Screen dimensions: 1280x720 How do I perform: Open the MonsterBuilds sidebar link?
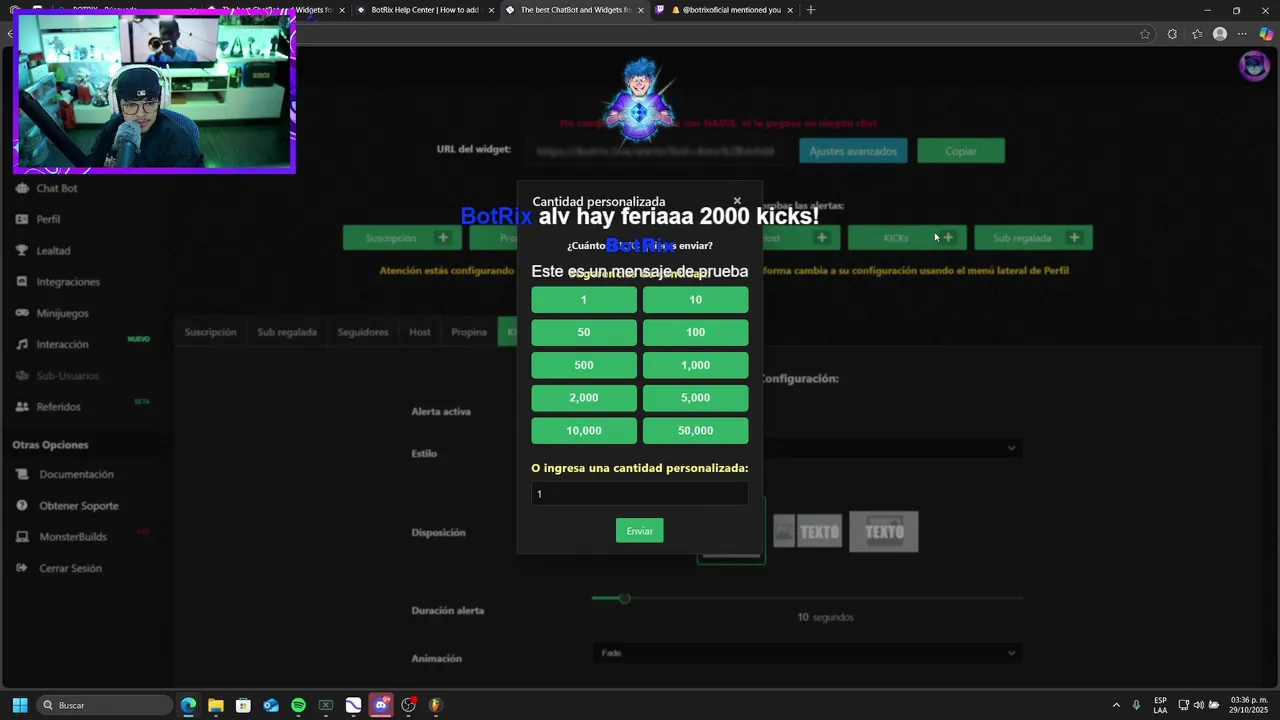[x=72, y=537]
